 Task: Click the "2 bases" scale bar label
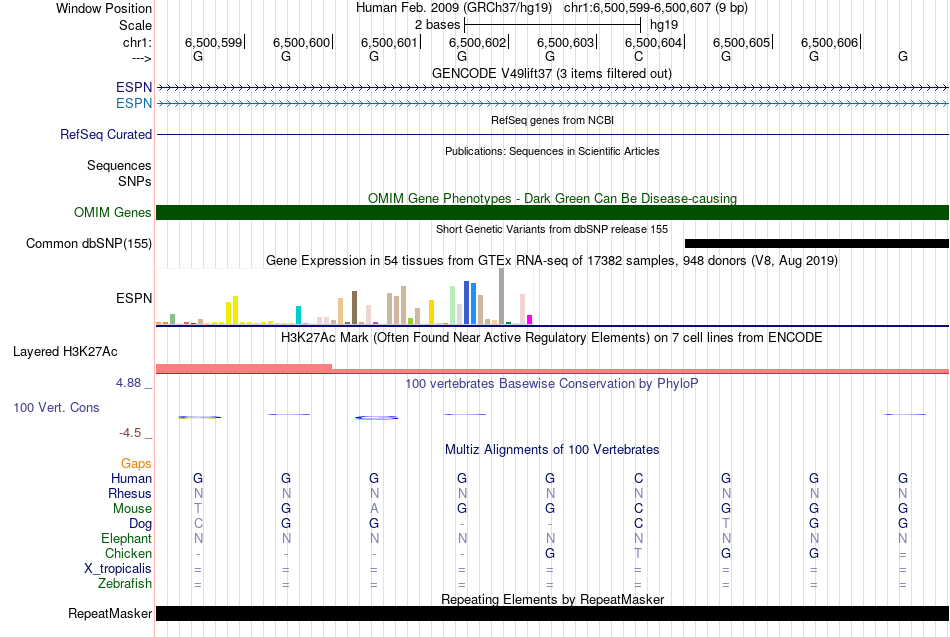(437, 25)
